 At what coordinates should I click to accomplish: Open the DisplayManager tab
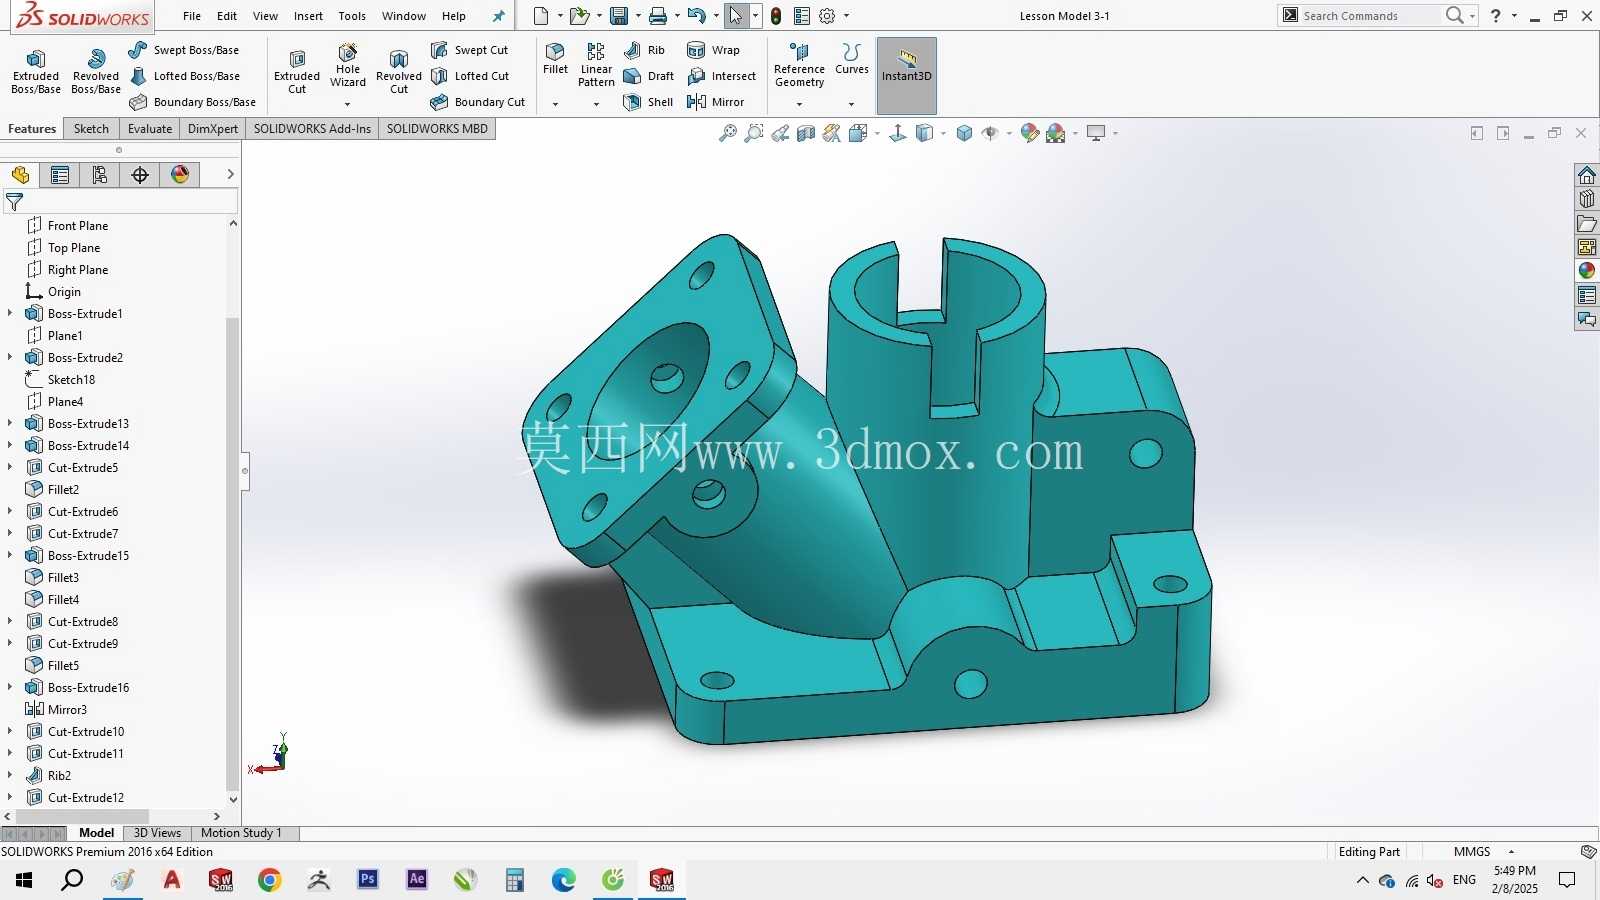click(180, 175)
